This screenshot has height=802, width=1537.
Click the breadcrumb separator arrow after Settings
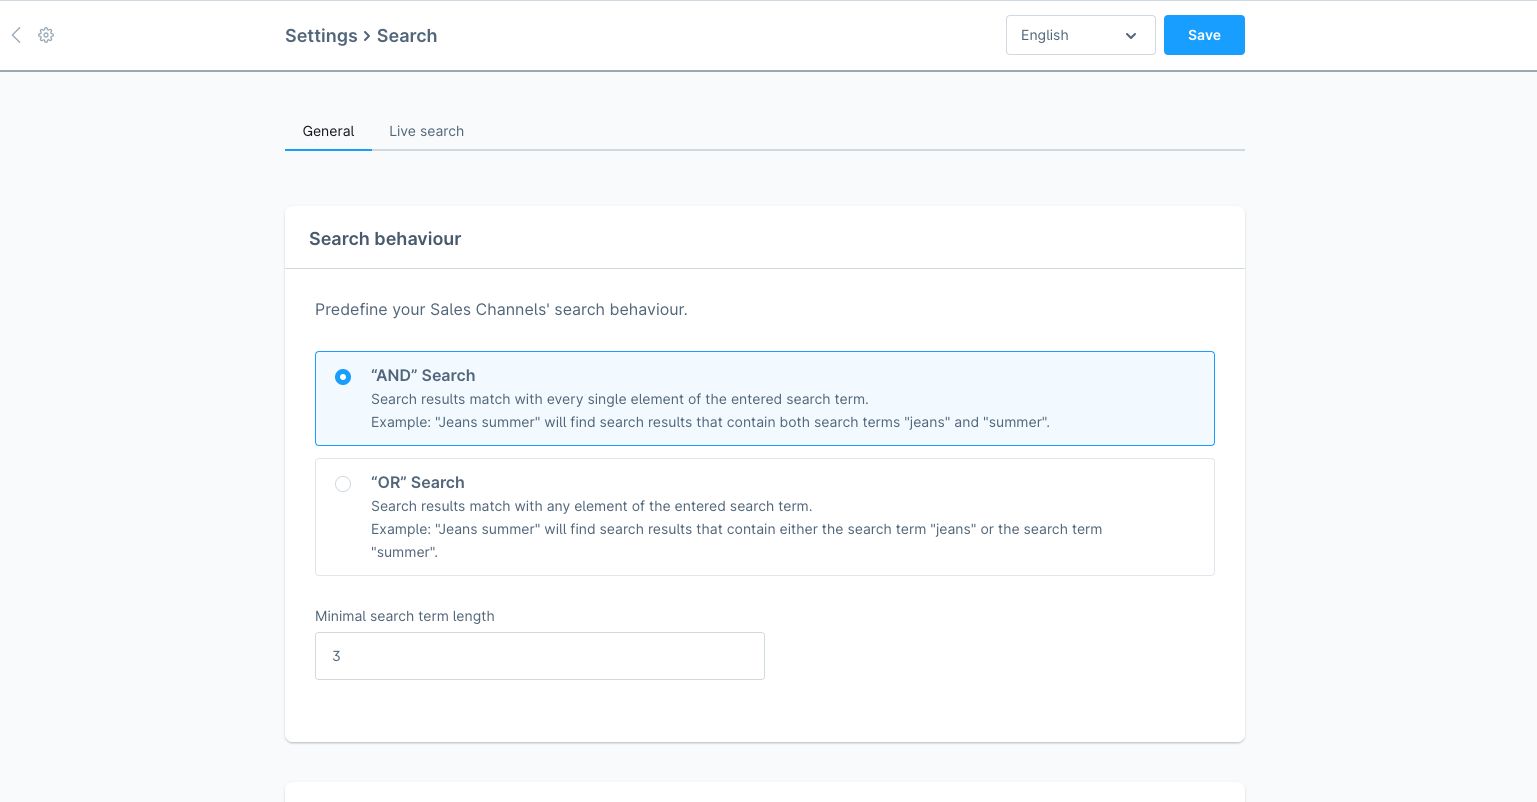pyautogui.click(x=366, y=36)
